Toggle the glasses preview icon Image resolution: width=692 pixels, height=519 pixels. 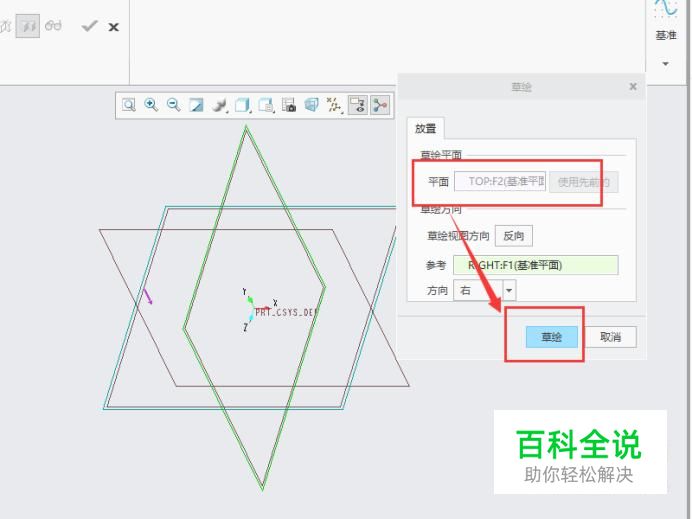[53, 26]
